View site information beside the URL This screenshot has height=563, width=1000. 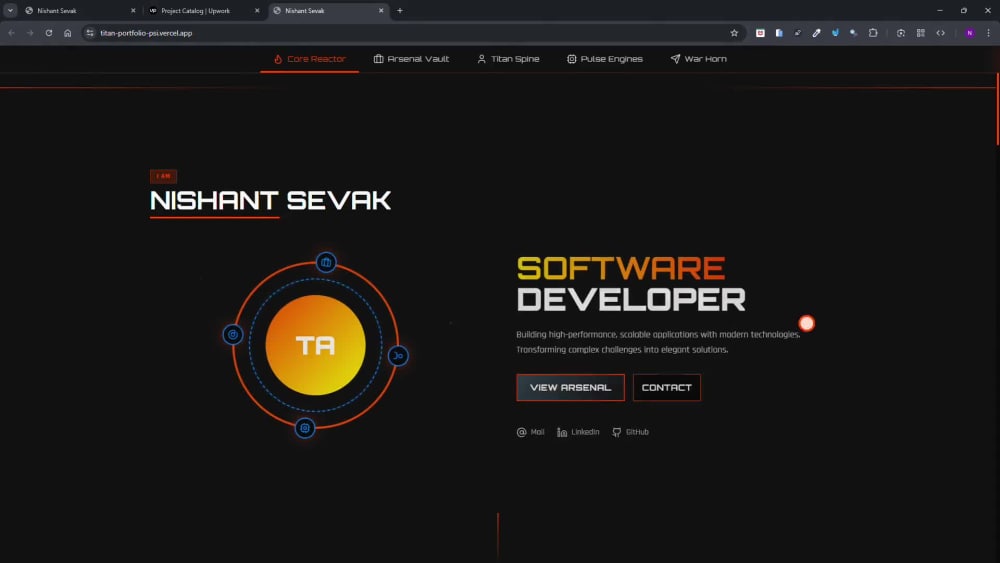coord(90,33)
